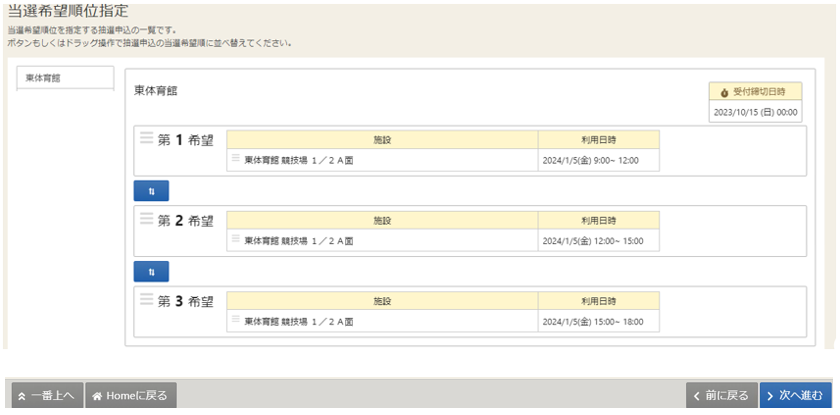Click facility row handle for 12:00~15:00 entry
840x415 pixels.
[236, 239]
